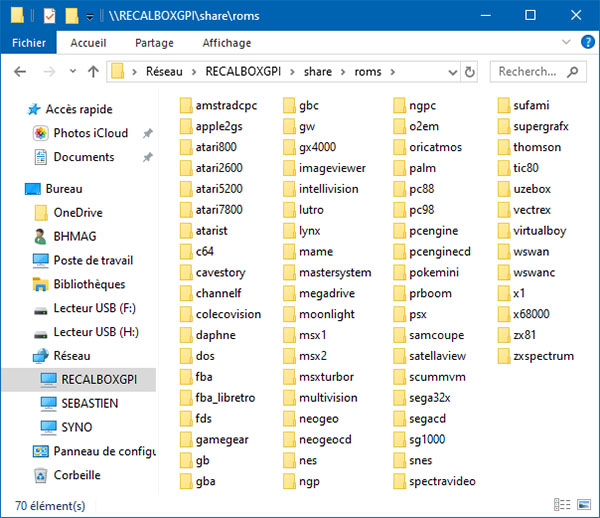Image resolution: width=600 pixels, height=518 pixels.
Task: Select the c64 folder icon
Action: click(x=186, y=251)
